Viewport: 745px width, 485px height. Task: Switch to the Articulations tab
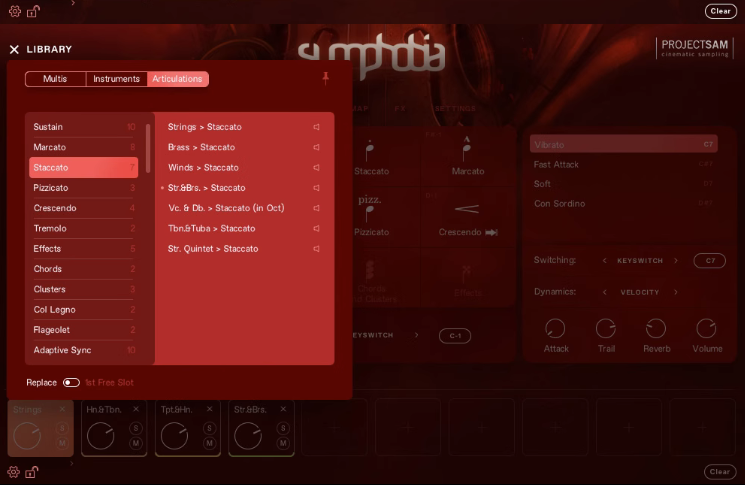pyautogui.click(x=178, y=79)
